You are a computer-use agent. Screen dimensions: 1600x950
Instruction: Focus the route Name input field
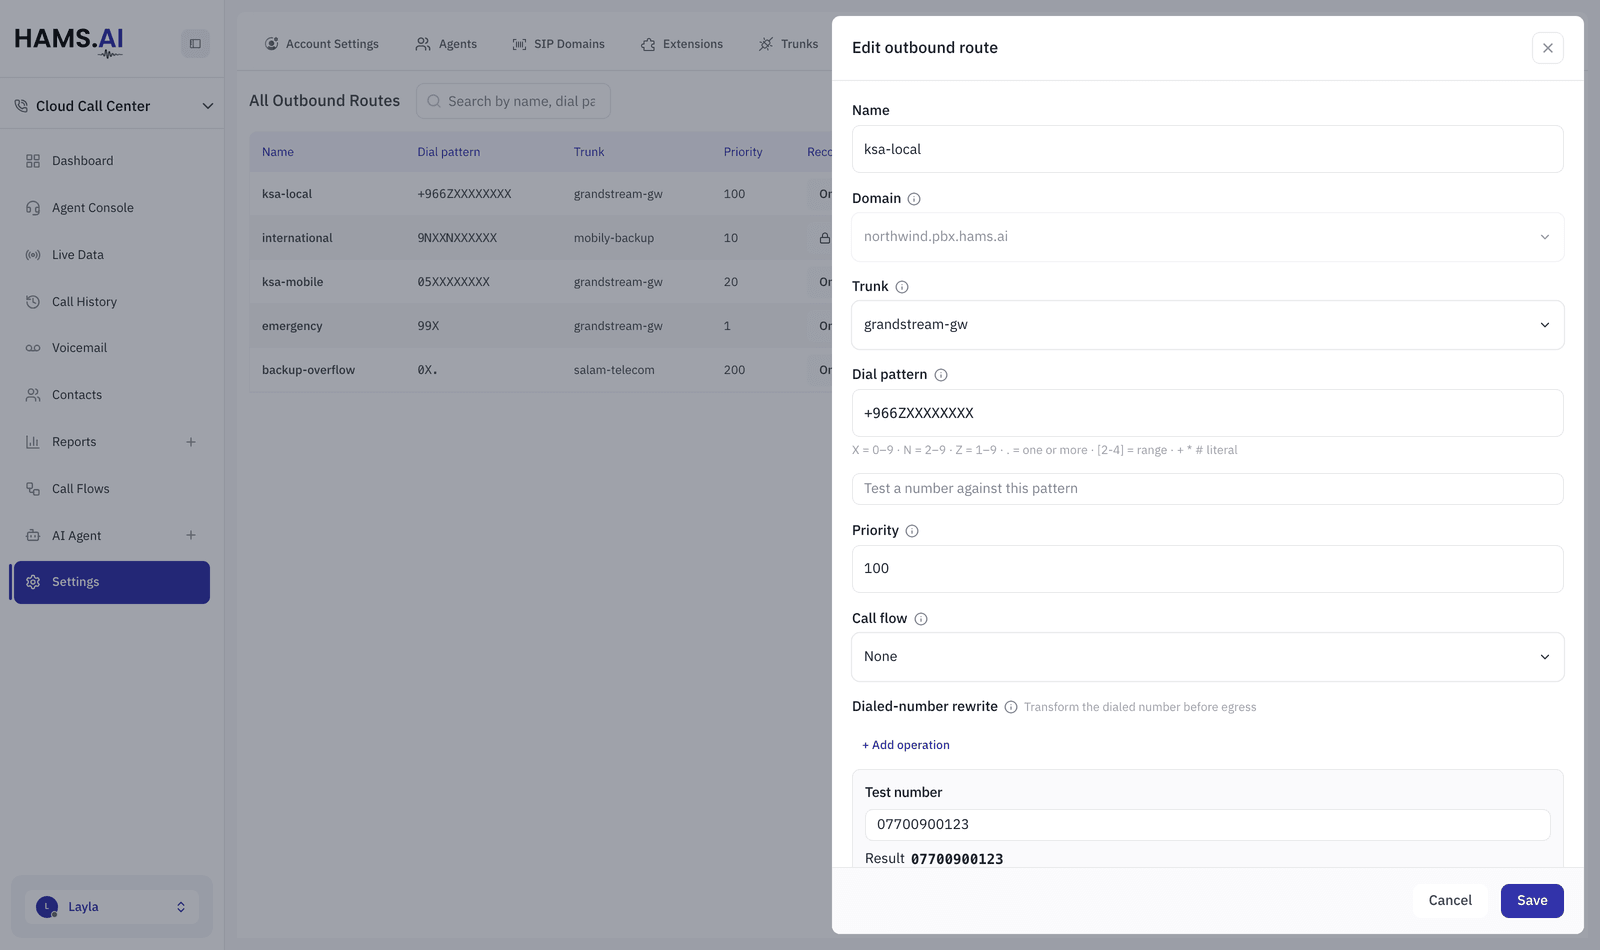[x=1208, y=149]
